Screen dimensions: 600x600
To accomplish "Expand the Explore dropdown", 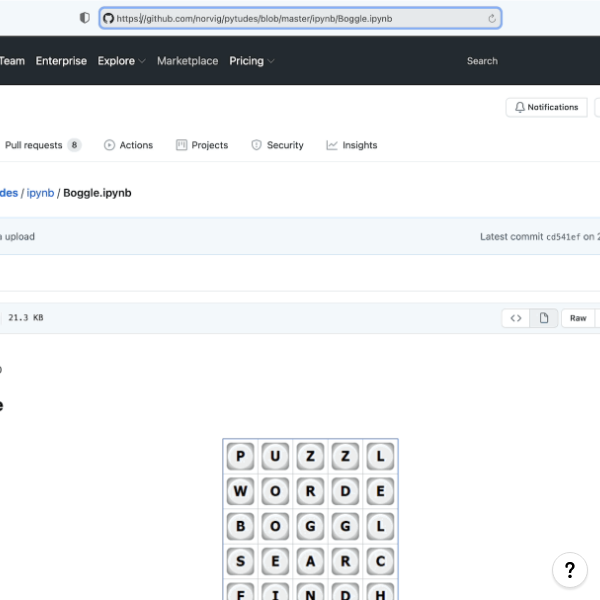I will click(121, 61).
